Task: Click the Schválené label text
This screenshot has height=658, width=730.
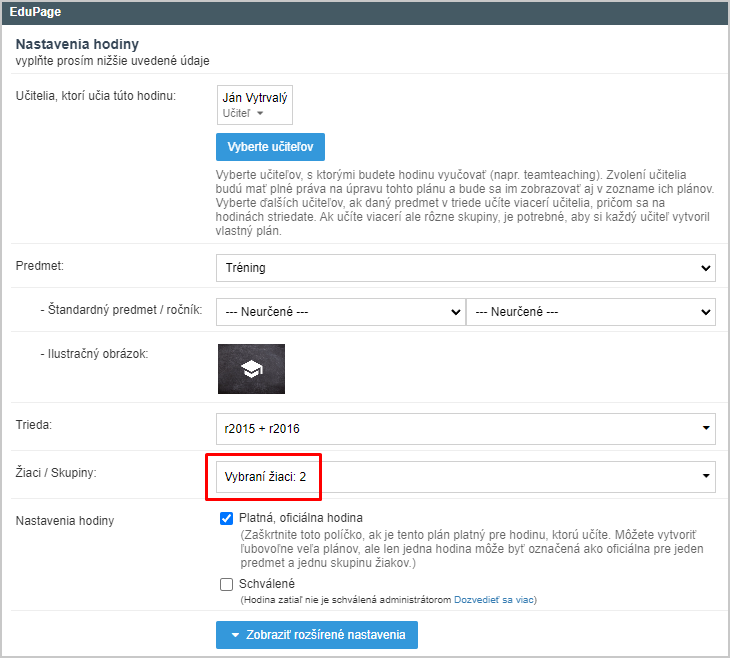Action: tap(267, 583)
